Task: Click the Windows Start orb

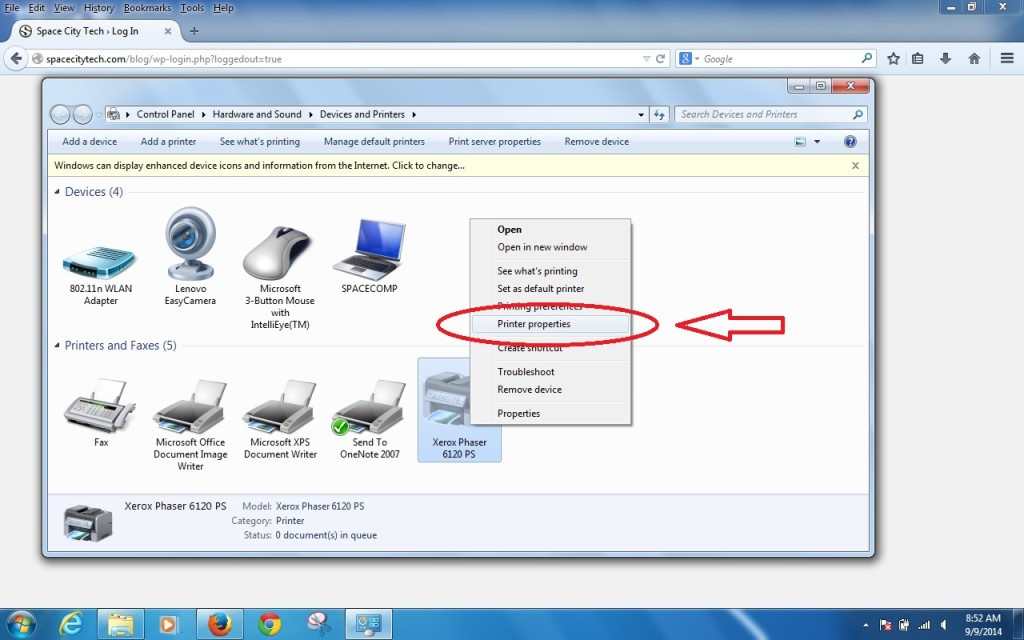Action: pos(21,624)
